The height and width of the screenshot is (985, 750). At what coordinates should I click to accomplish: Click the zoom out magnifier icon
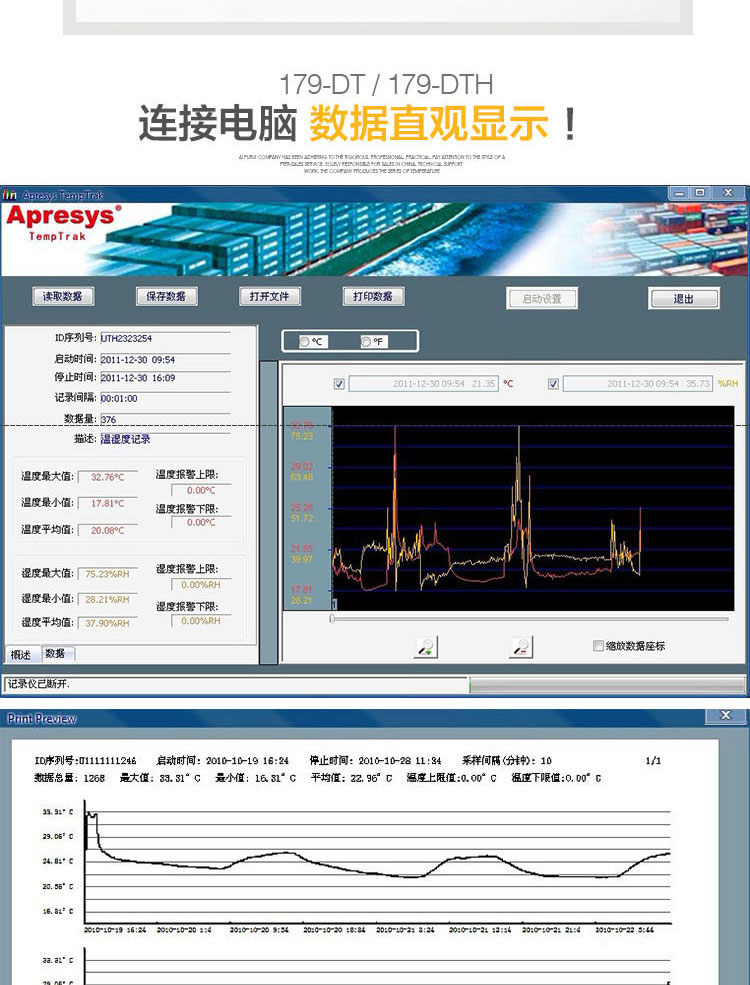click(x=521, y=647)
